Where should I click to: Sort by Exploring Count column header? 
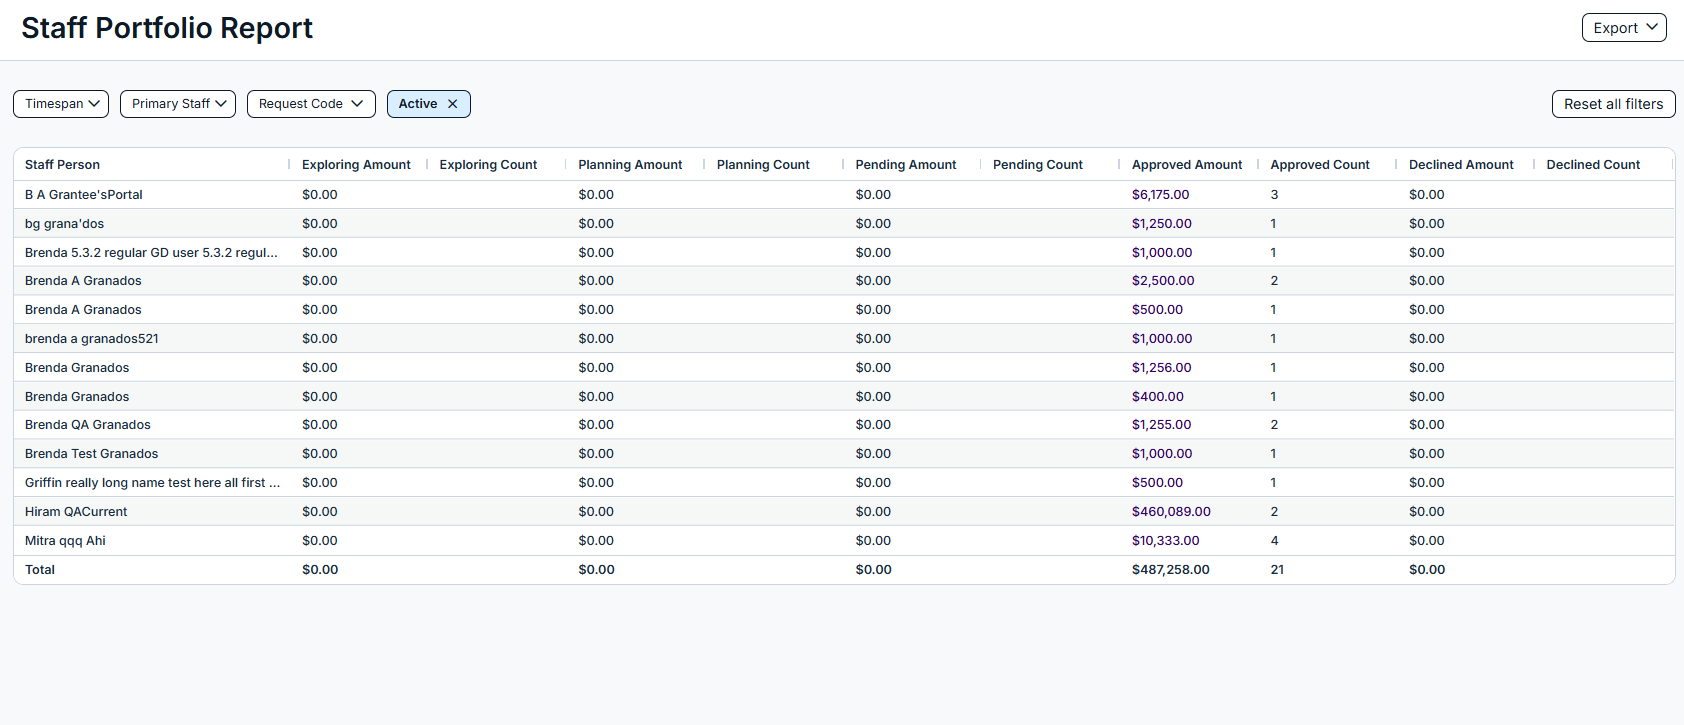[x=488, y=165]
